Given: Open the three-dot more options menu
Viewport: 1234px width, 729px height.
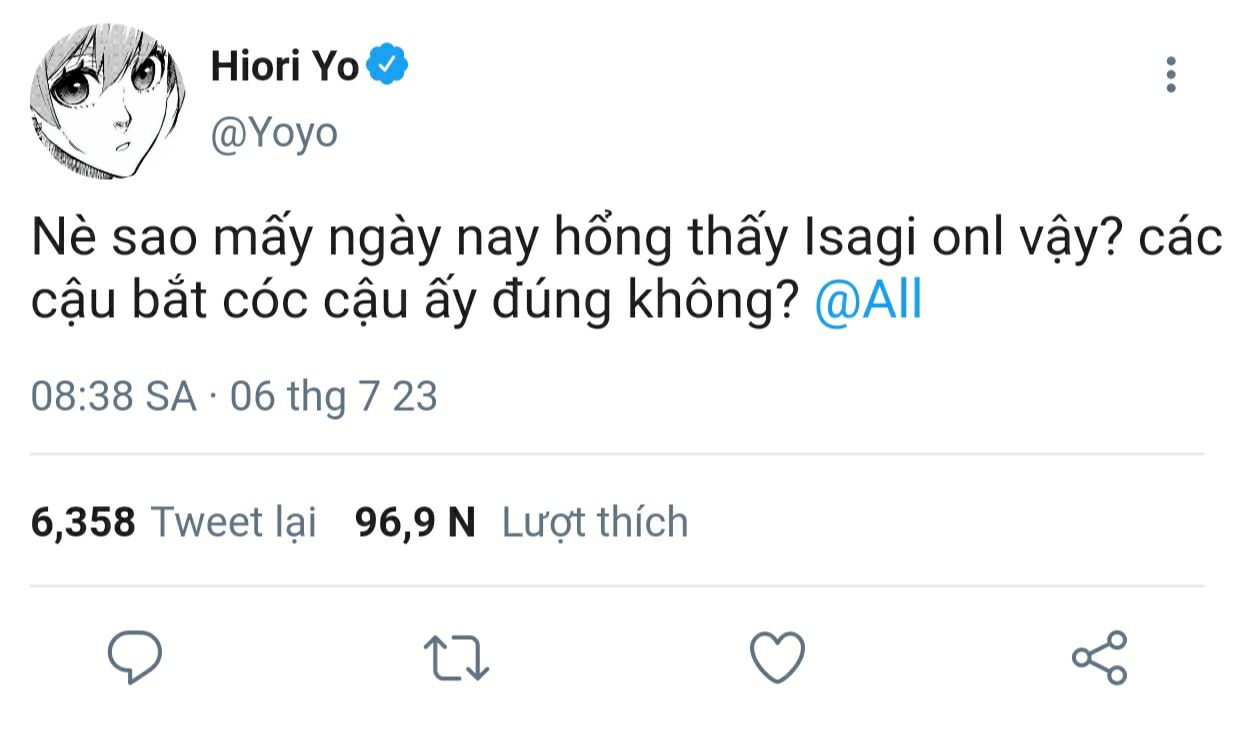Looking at the screenshot, I should click(x=1171, y=75).
